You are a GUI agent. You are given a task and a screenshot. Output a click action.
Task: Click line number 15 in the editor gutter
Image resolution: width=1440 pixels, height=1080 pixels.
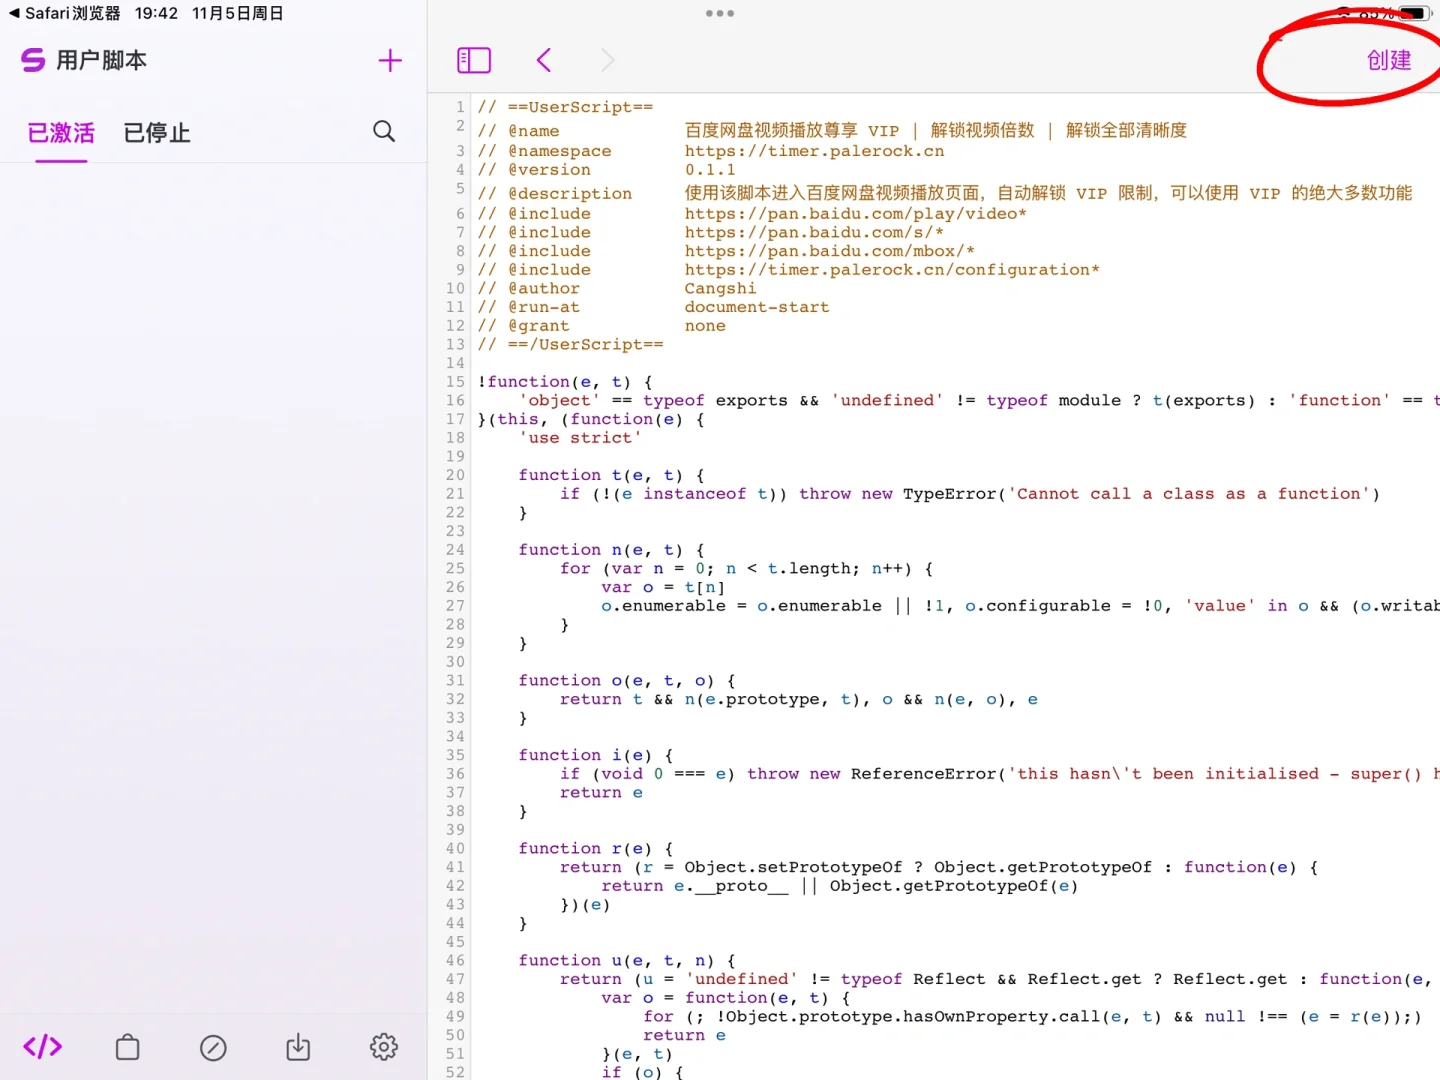coord(455,381)
